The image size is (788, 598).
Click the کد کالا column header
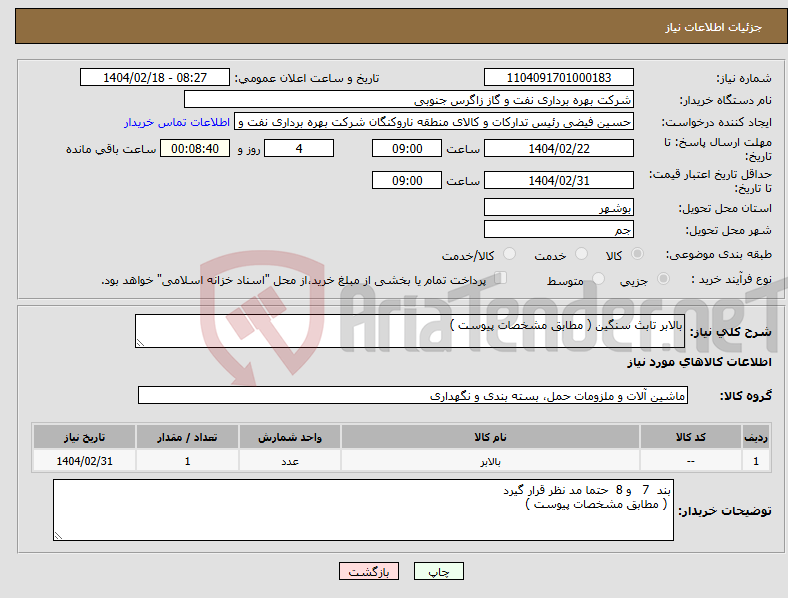coord(691,437)
